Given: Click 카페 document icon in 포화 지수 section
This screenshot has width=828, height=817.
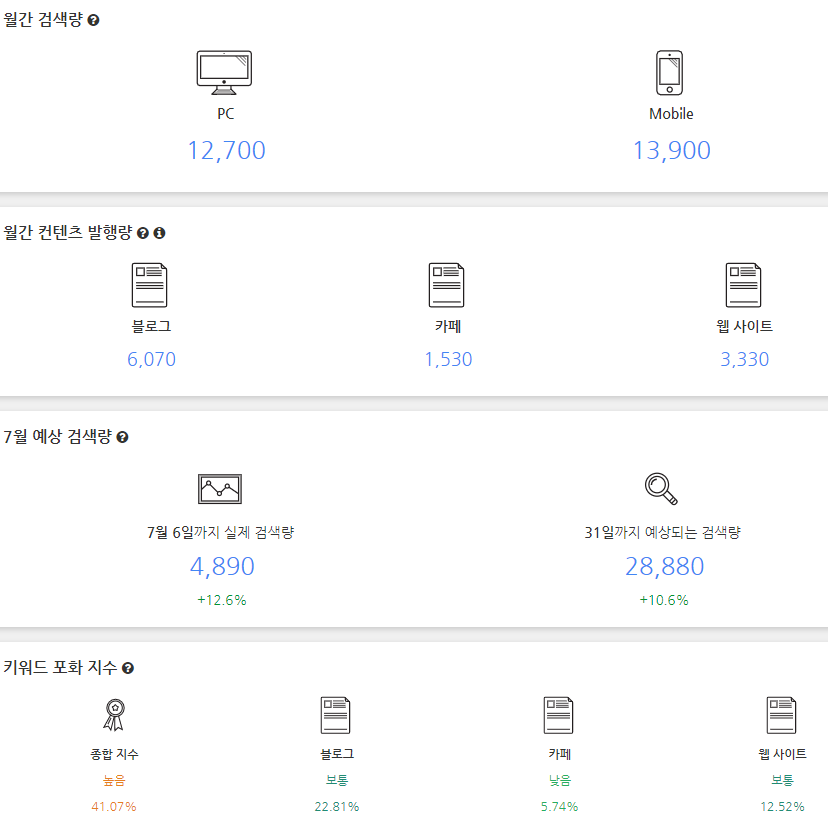Looking at the screenshot, I should click(x=559, y=715).
